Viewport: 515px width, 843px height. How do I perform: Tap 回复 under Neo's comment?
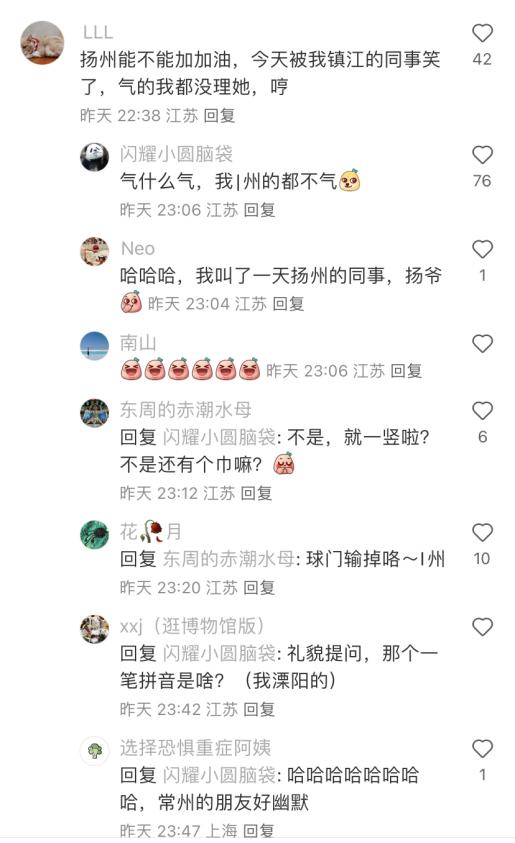click(288, 304)
